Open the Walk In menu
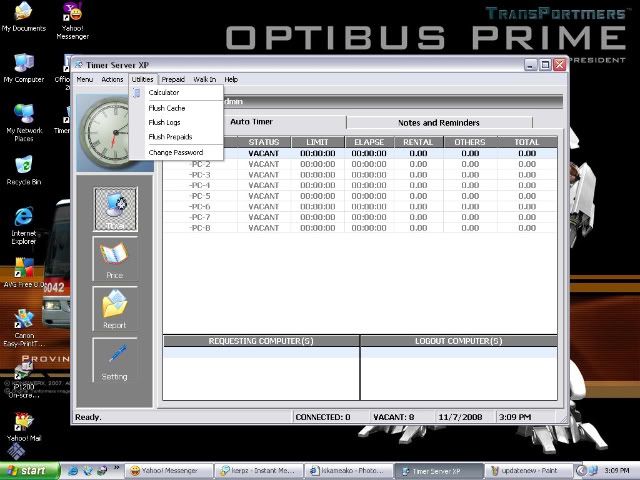The image size is (640, 480). (x=204, y=80)
